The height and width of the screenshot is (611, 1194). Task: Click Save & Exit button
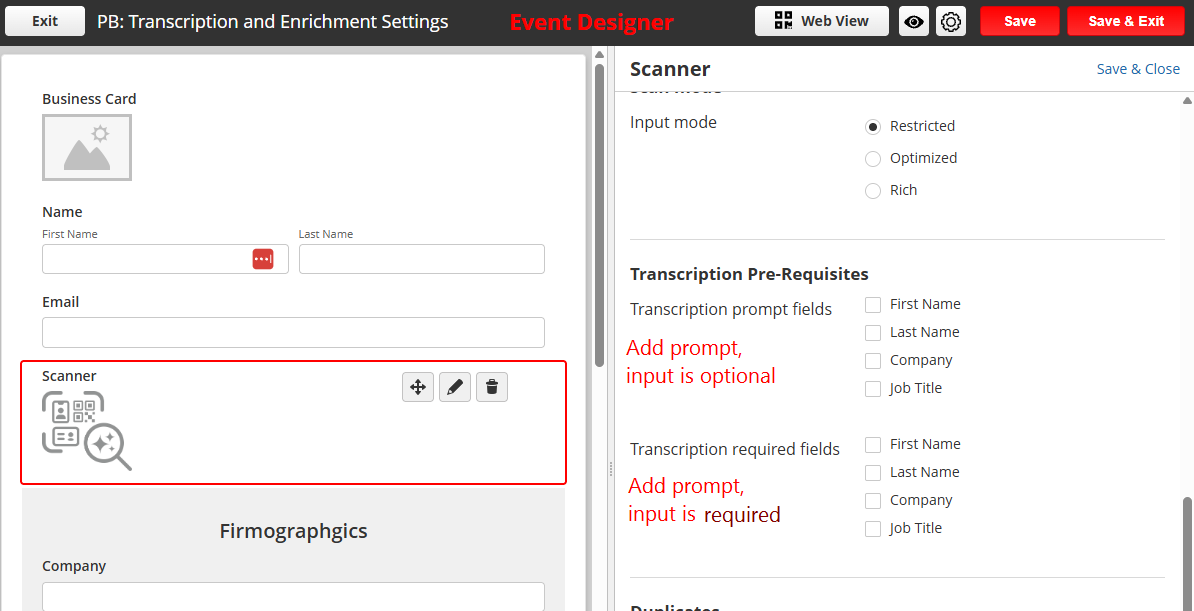(1126, 21)
